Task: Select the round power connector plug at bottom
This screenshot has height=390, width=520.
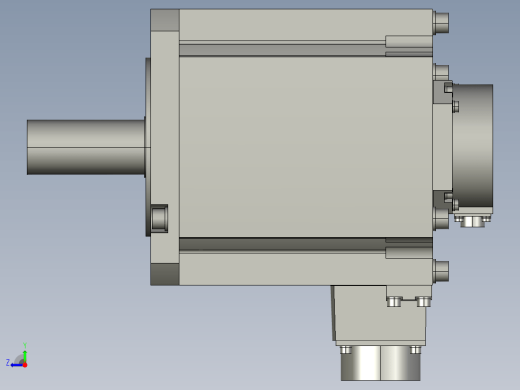Action: click(380, 363)
